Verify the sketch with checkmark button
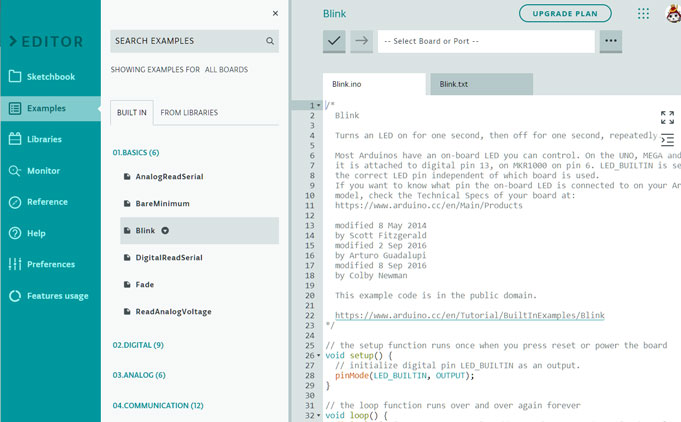This screenshot has height=422, width=681. (x=334, y=41)
